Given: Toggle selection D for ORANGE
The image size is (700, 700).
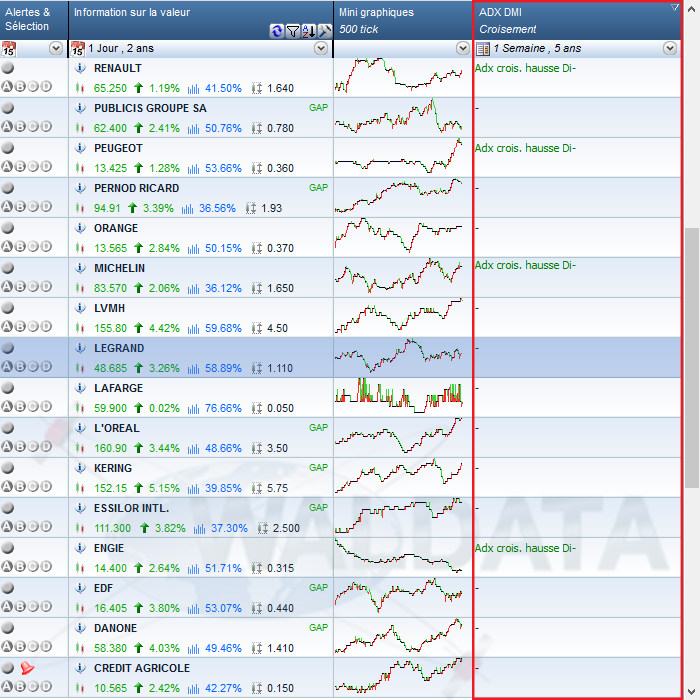Looking at the screenshot, I should (x=46, y=246).
